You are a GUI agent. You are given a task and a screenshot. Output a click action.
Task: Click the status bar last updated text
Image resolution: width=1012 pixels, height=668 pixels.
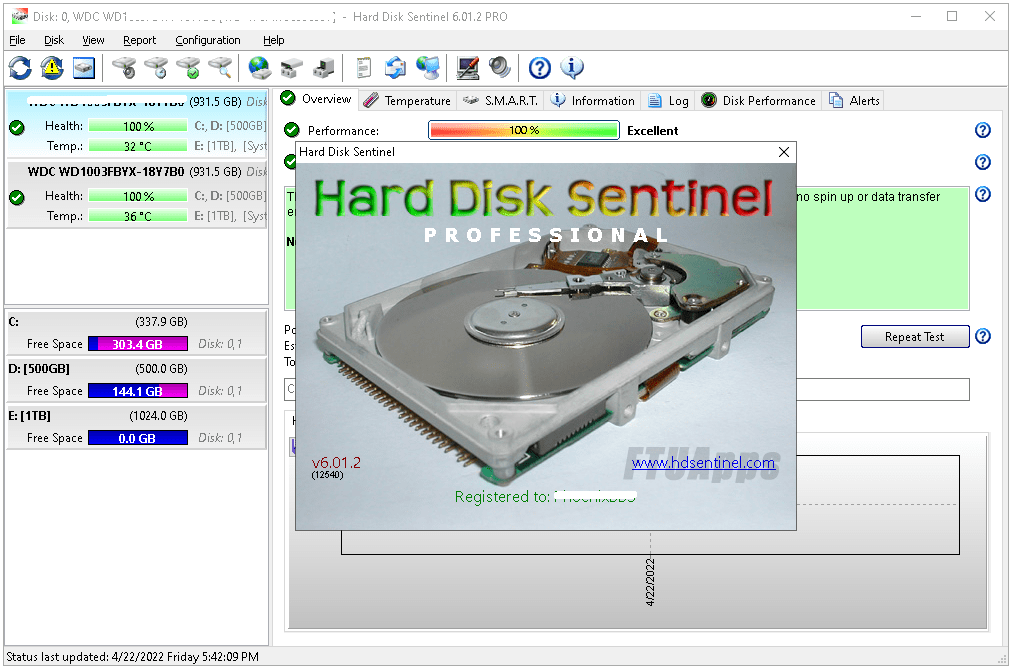pos(132,657)
